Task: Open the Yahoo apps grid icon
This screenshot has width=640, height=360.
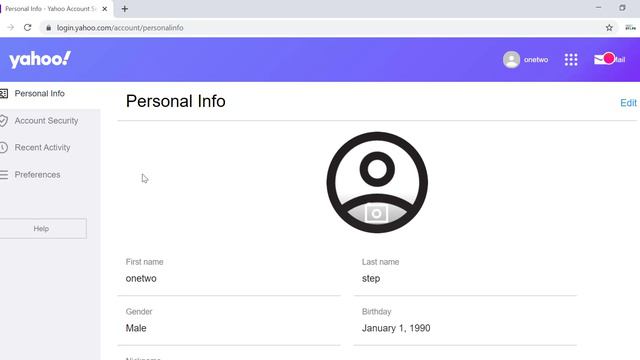Action: coord(571,60)
